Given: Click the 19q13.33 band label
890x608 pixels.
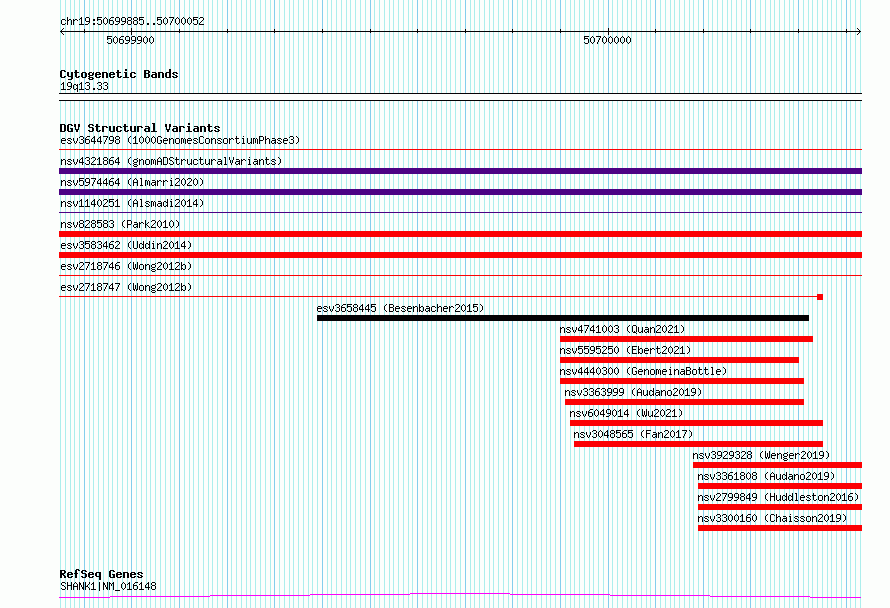Looking at the screenshot, I should coord(84,86).
